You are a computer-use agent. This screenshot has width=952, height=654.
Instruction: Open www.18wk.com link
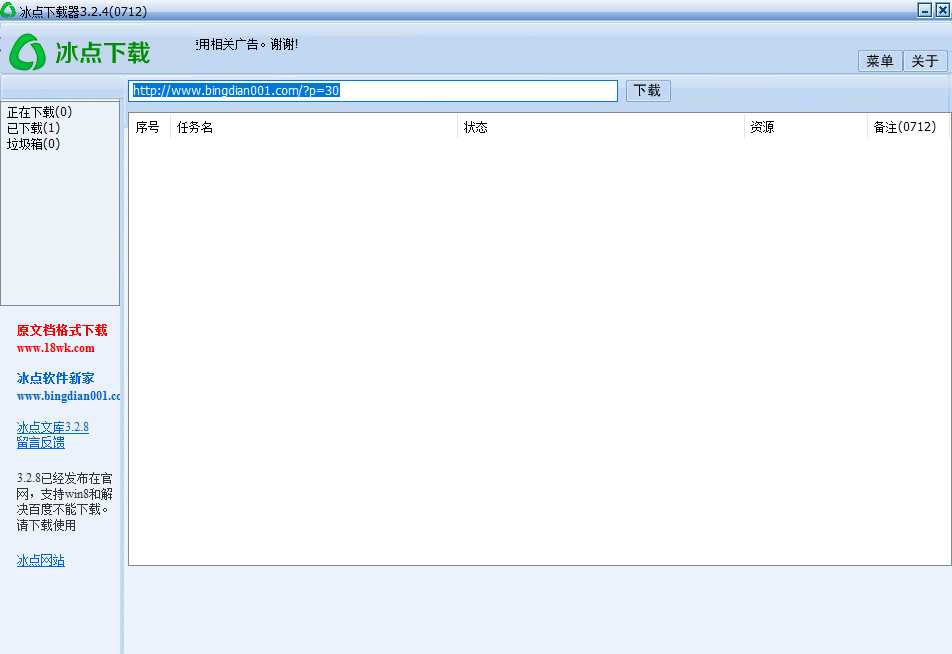tap(56, 348)
